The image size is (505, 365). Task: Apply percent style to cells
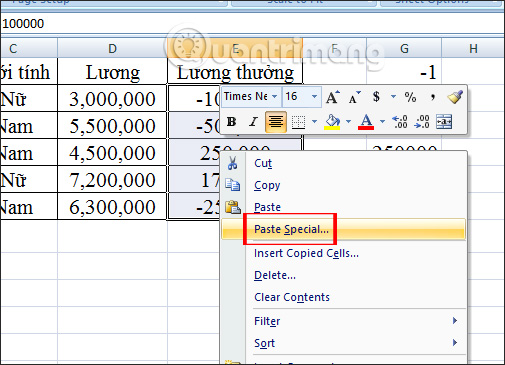pos(410,97)
